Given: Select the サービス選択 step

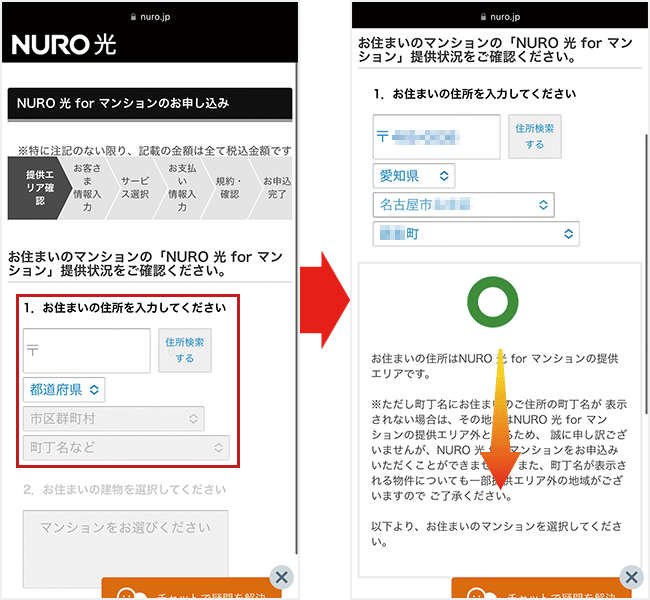Looking at the screenshot, I should click(135, 188).
